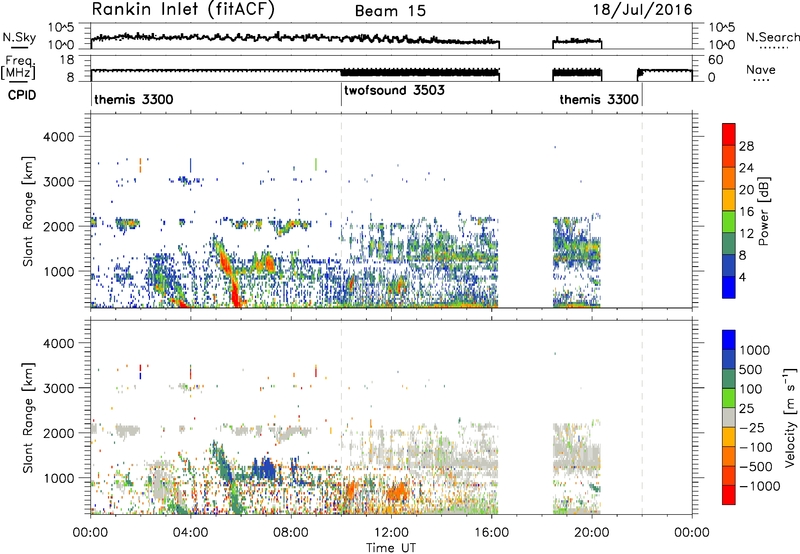Click the "themis 3300" label before 22:00 marker

point(599,99)
